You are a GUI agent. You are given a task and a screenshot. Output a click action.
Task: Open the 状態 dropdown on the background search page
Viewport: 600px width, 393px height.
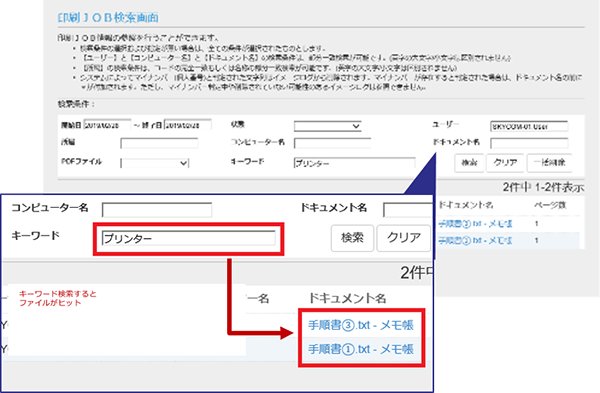[x=328, y=126]
